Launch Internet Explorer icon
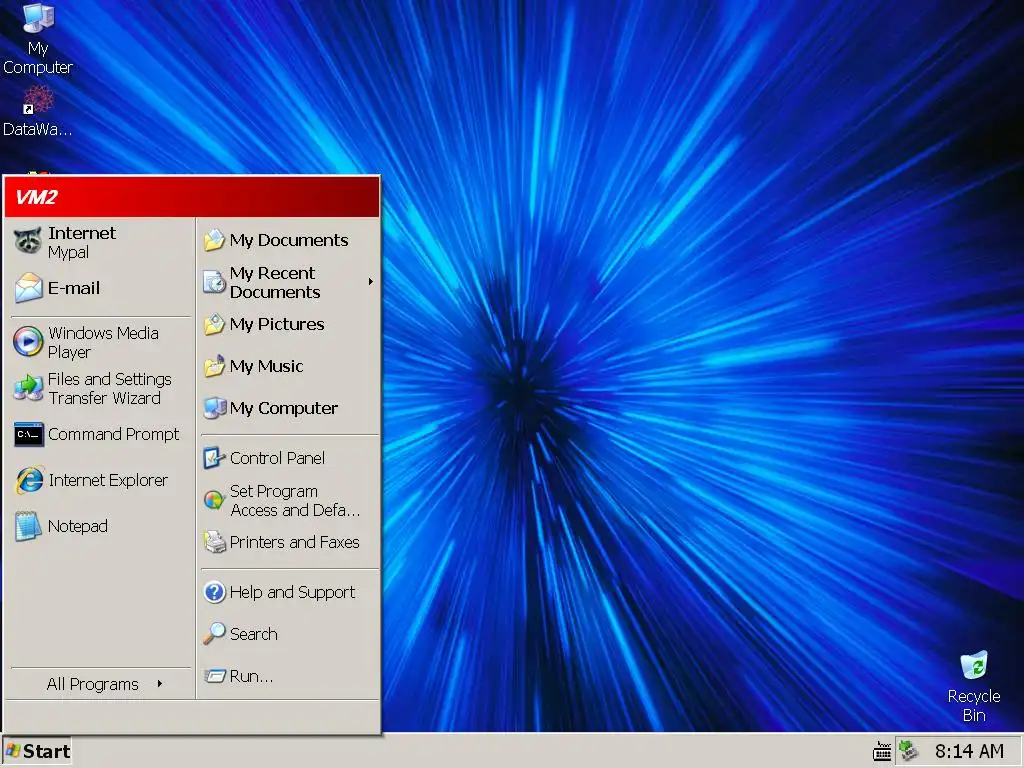 [28, 480]
